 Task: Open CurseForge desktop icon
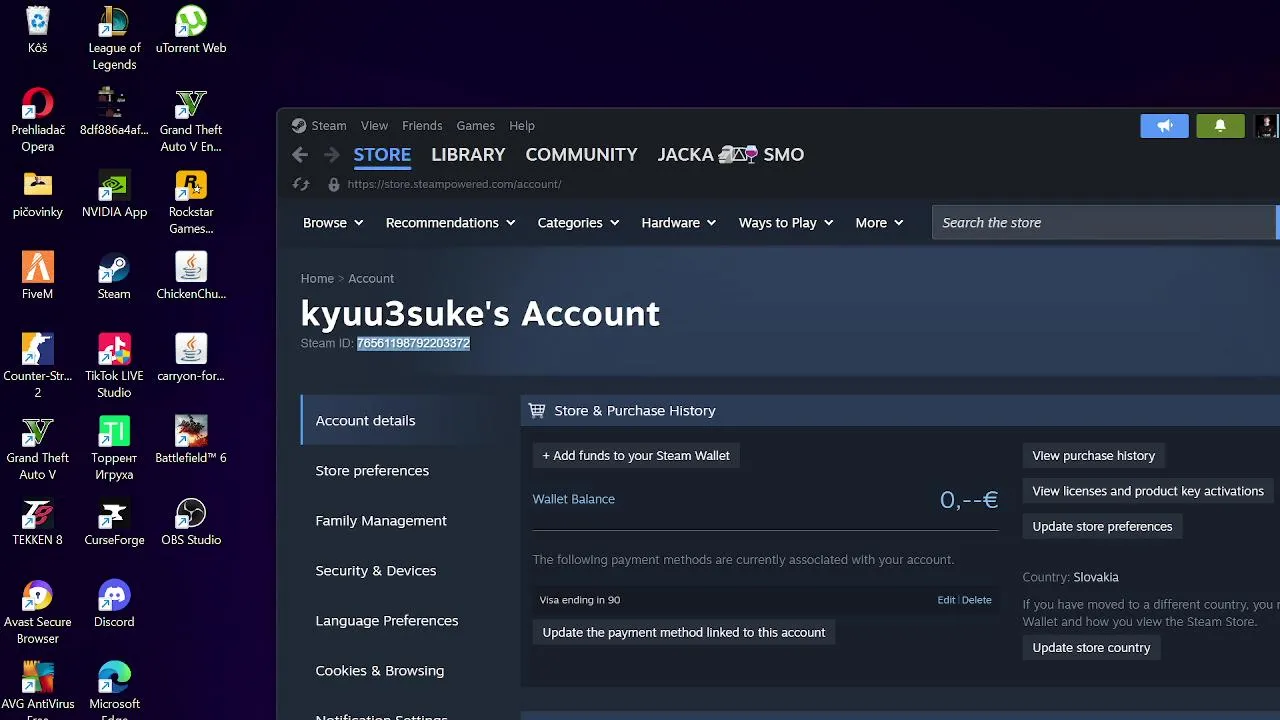[114, 522]
